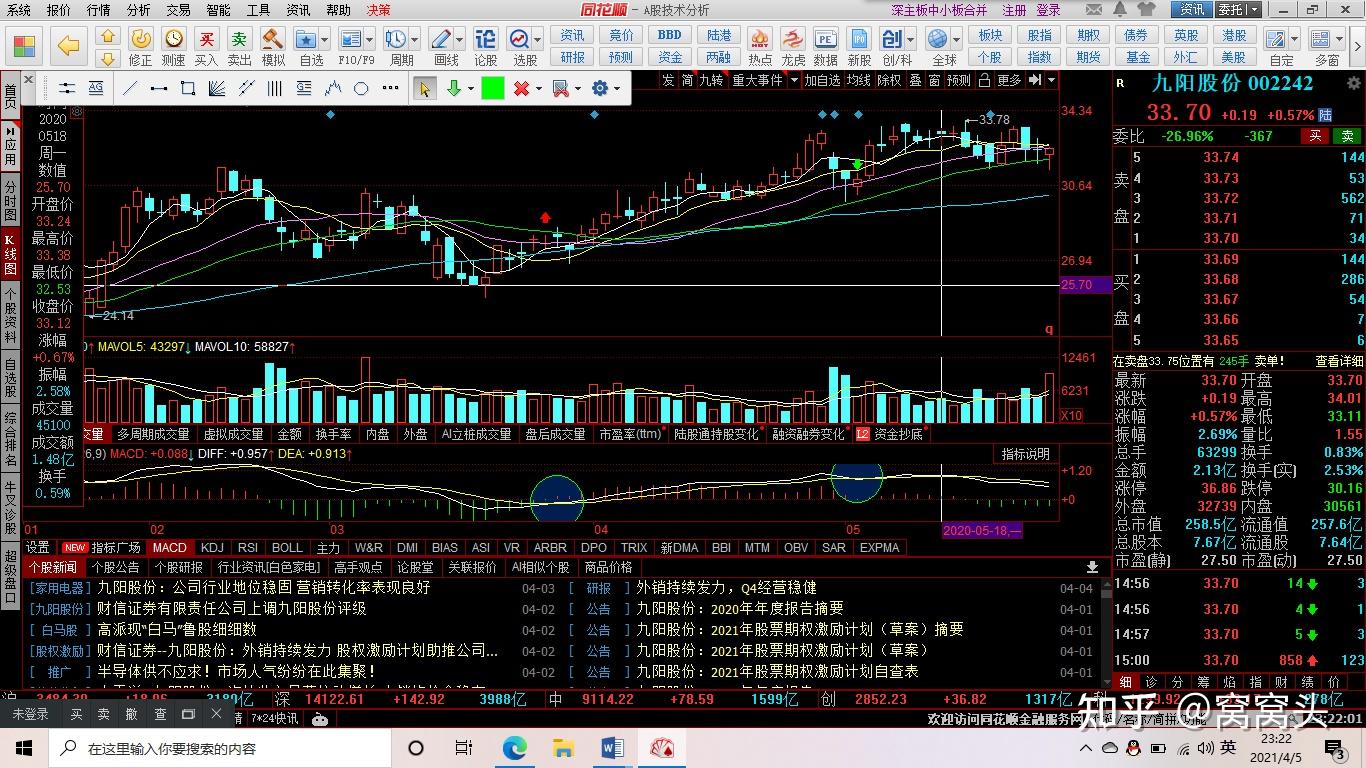Toggle the 窗 window split option
The width and height of the screenshot is (1366, 768).
point(934,80)
